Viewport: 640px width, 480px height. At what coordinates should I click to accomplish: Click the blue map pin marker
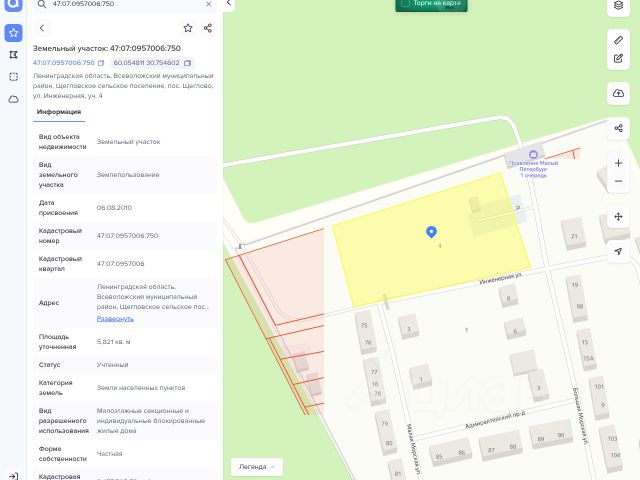431,232
